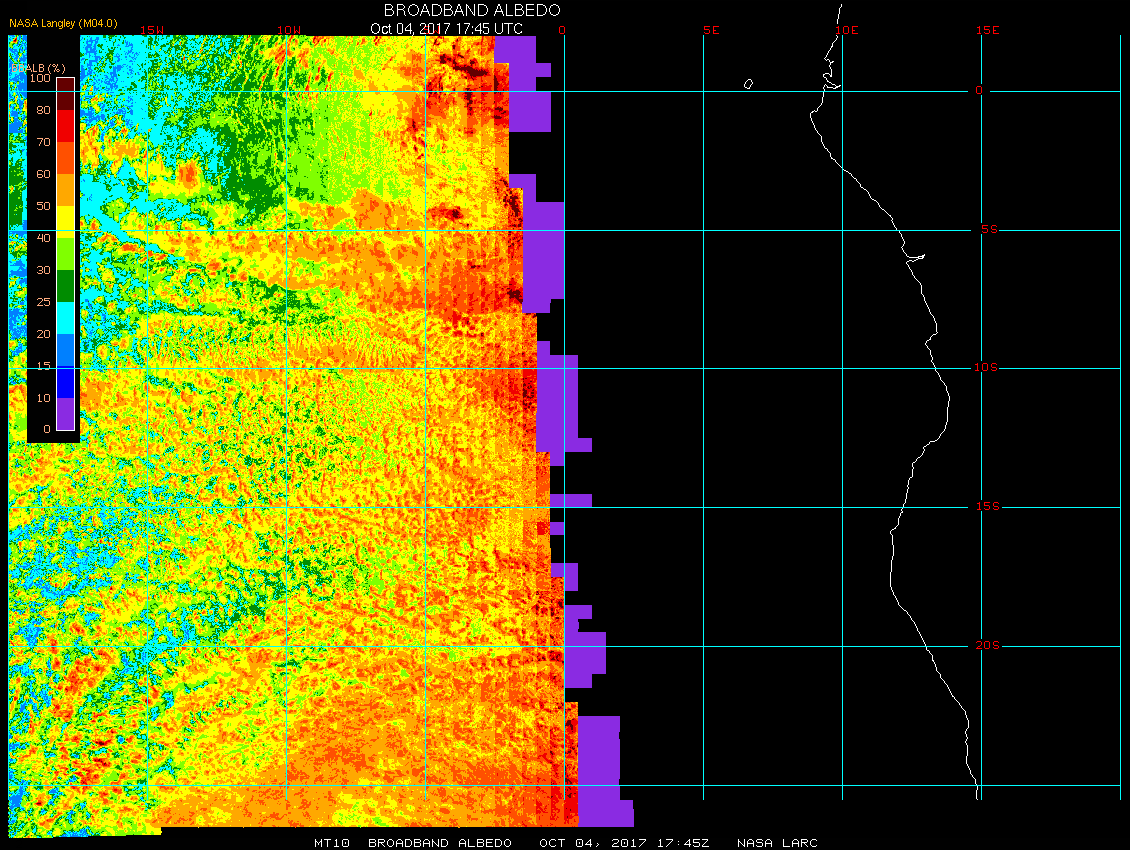Screen dimensions: 1130x850
Task: Click the legend value 50
Action: pyautogui.click(x=43, y=206)
